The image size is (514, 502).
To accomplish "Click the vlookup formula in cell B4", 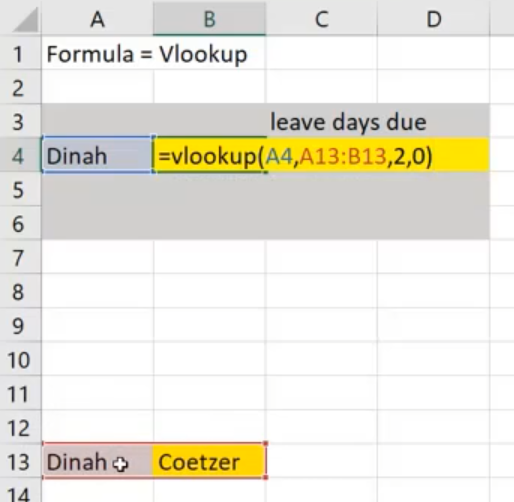I will [295, 156].
